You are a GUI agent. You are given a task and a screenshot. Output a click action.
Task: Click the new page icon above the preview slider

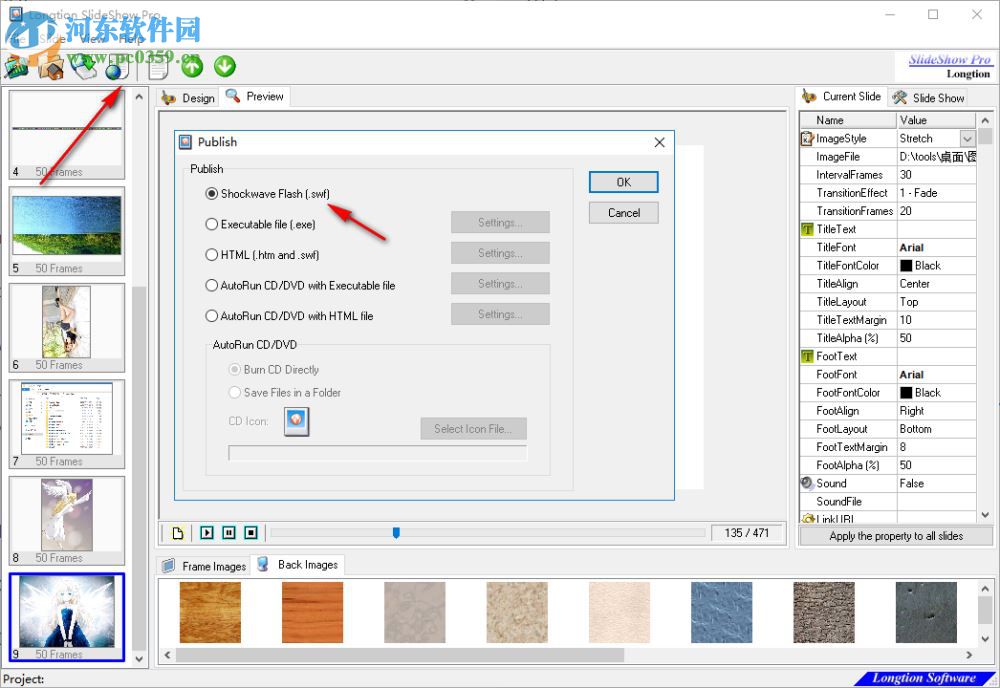[x=177, y=532]
